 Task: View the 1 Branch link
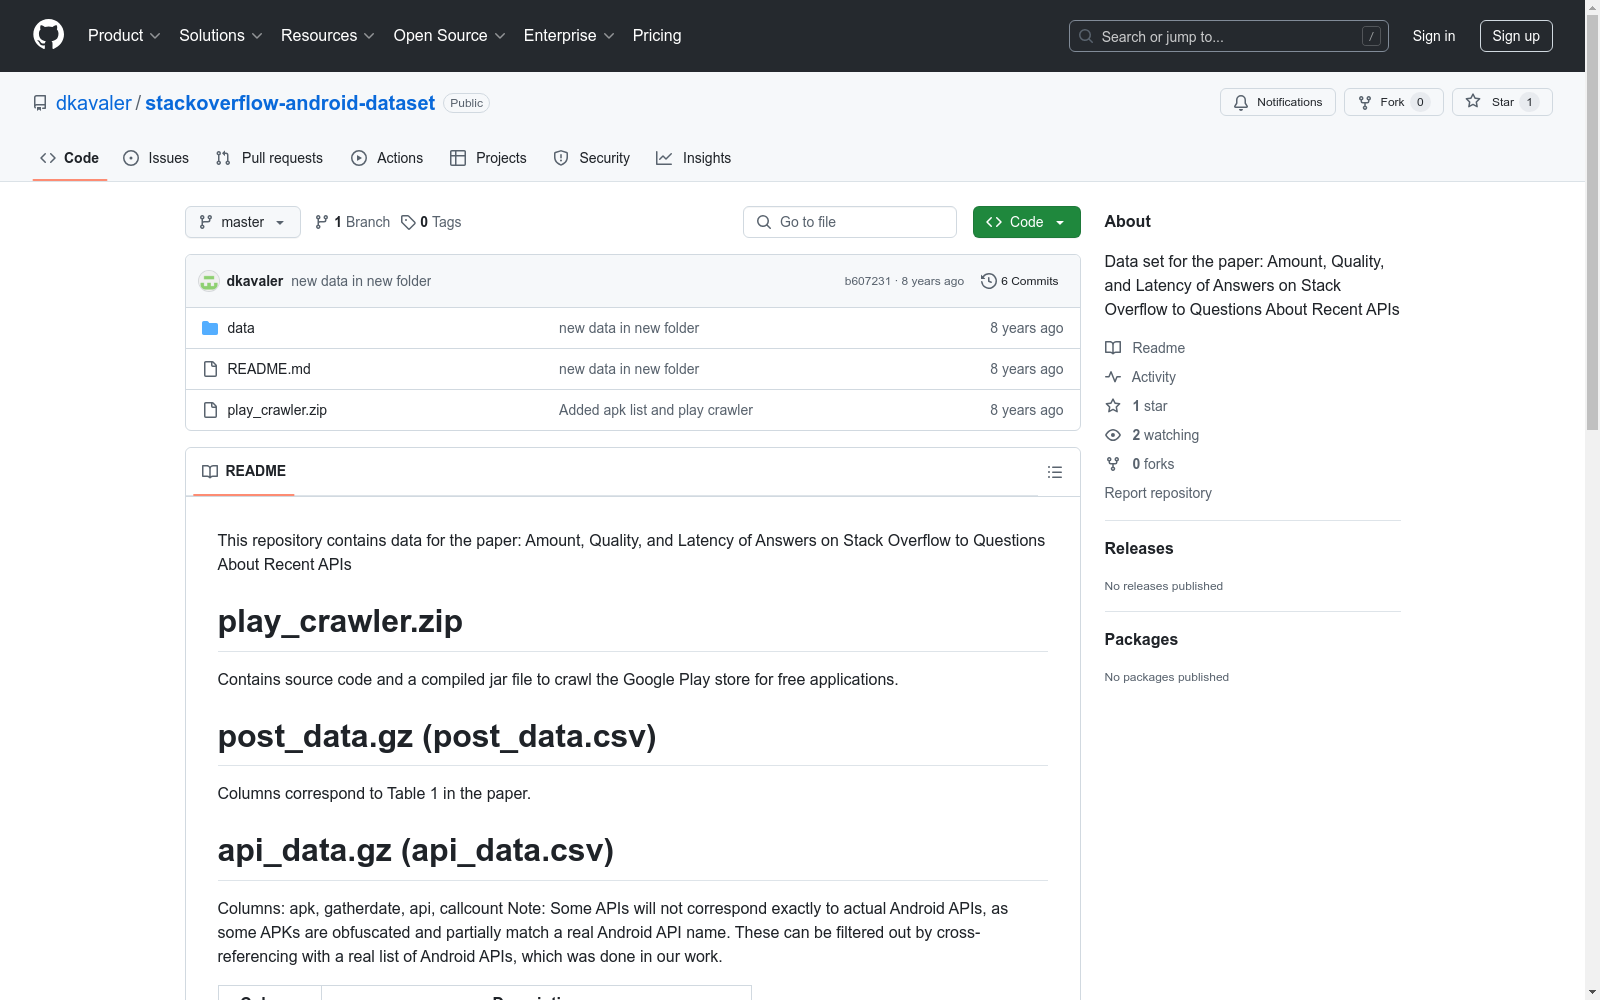pos(352,222)
